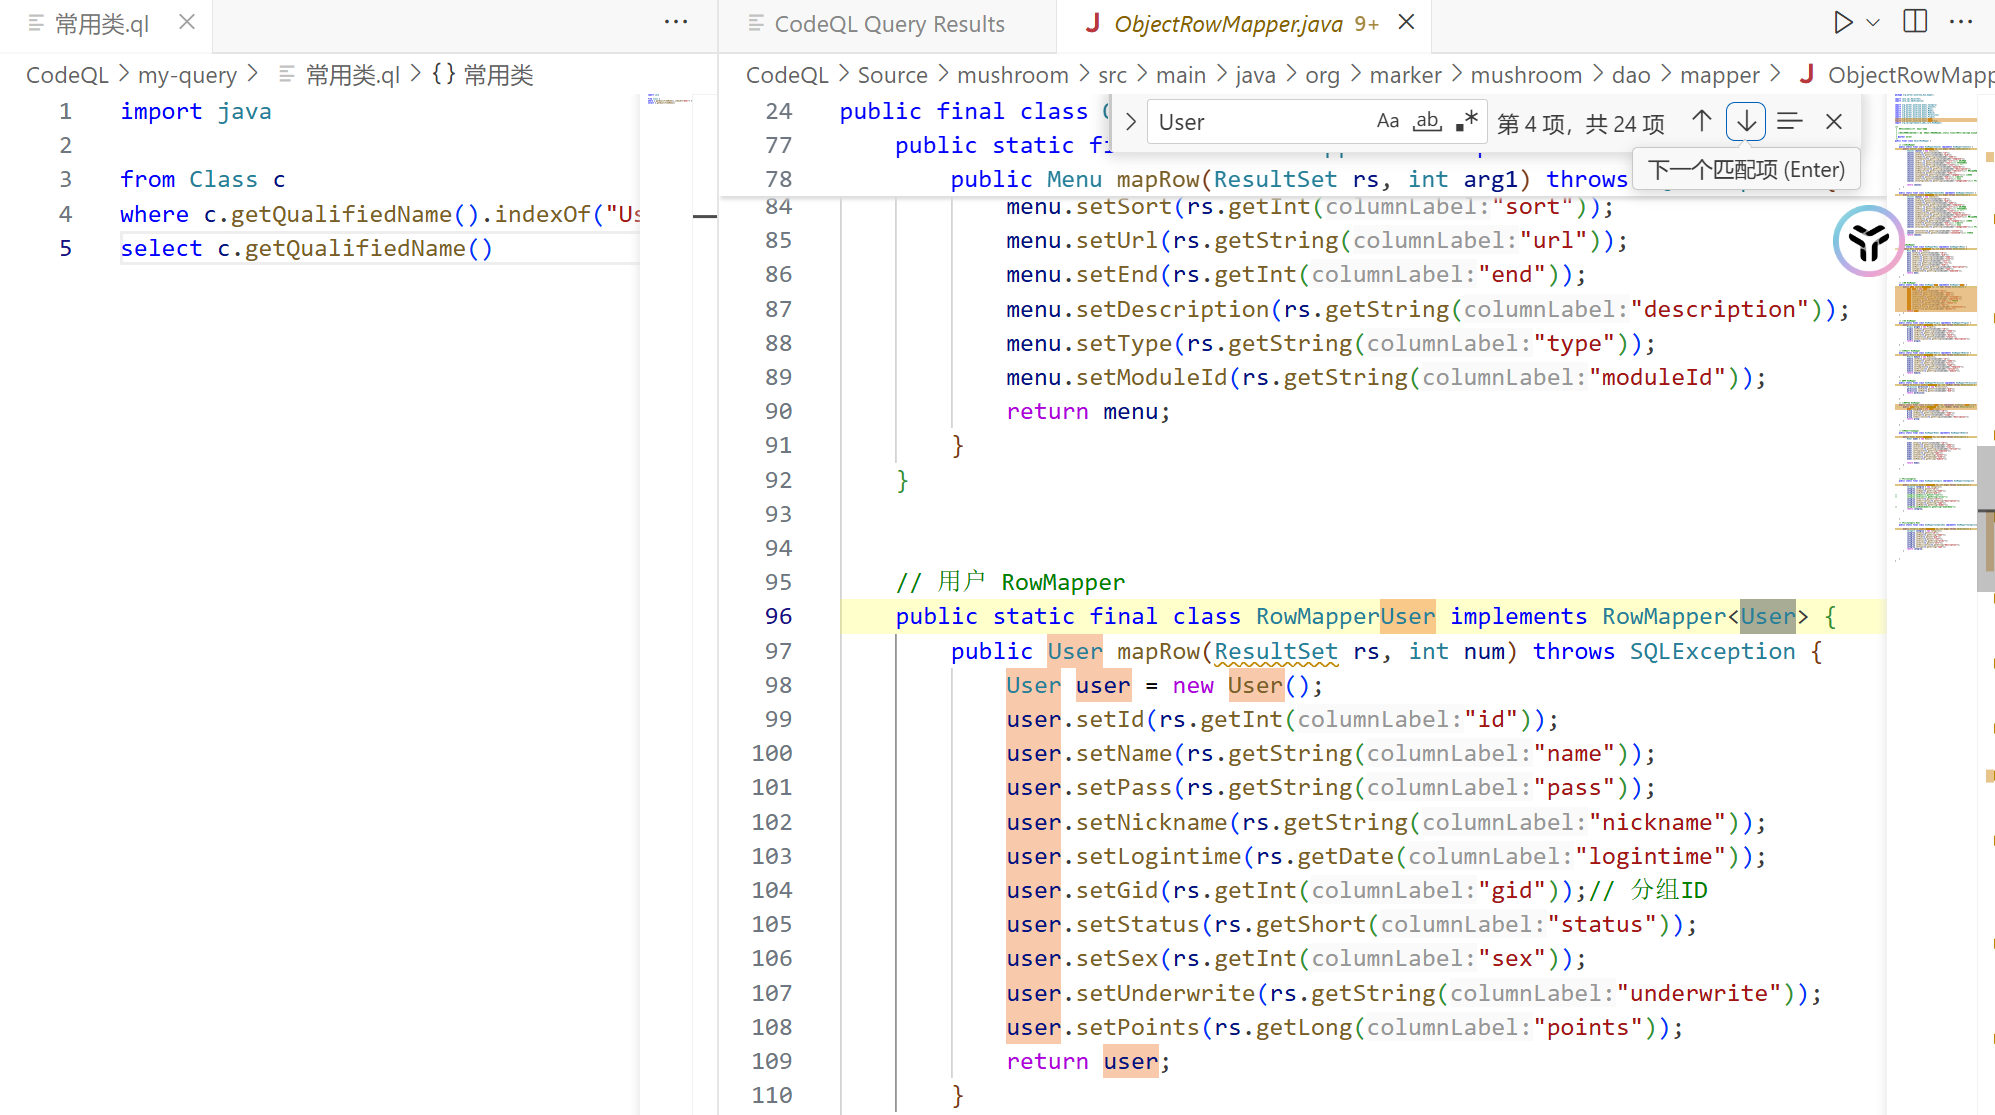Click mapper in the breadcrumb path
Image resolution: width=1995 pixels, height=1115 pixels.
tap(1719, 75)
